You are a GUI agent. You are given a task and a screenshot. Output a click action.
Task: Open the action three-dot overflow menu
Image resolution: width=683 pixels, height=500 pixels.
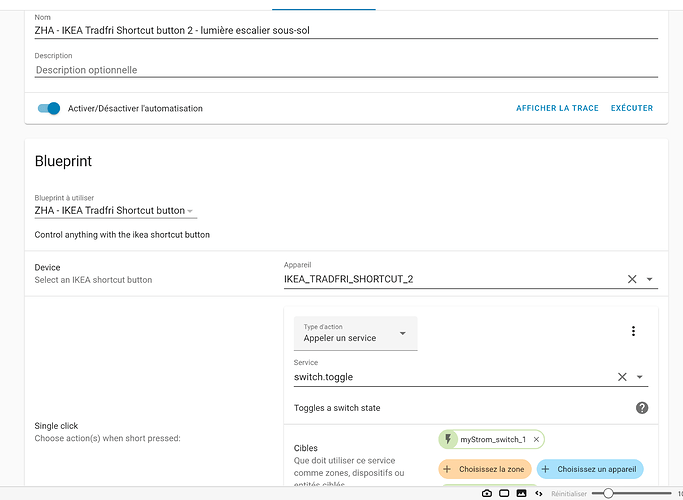pyautogui.click(x=633, y=331)
